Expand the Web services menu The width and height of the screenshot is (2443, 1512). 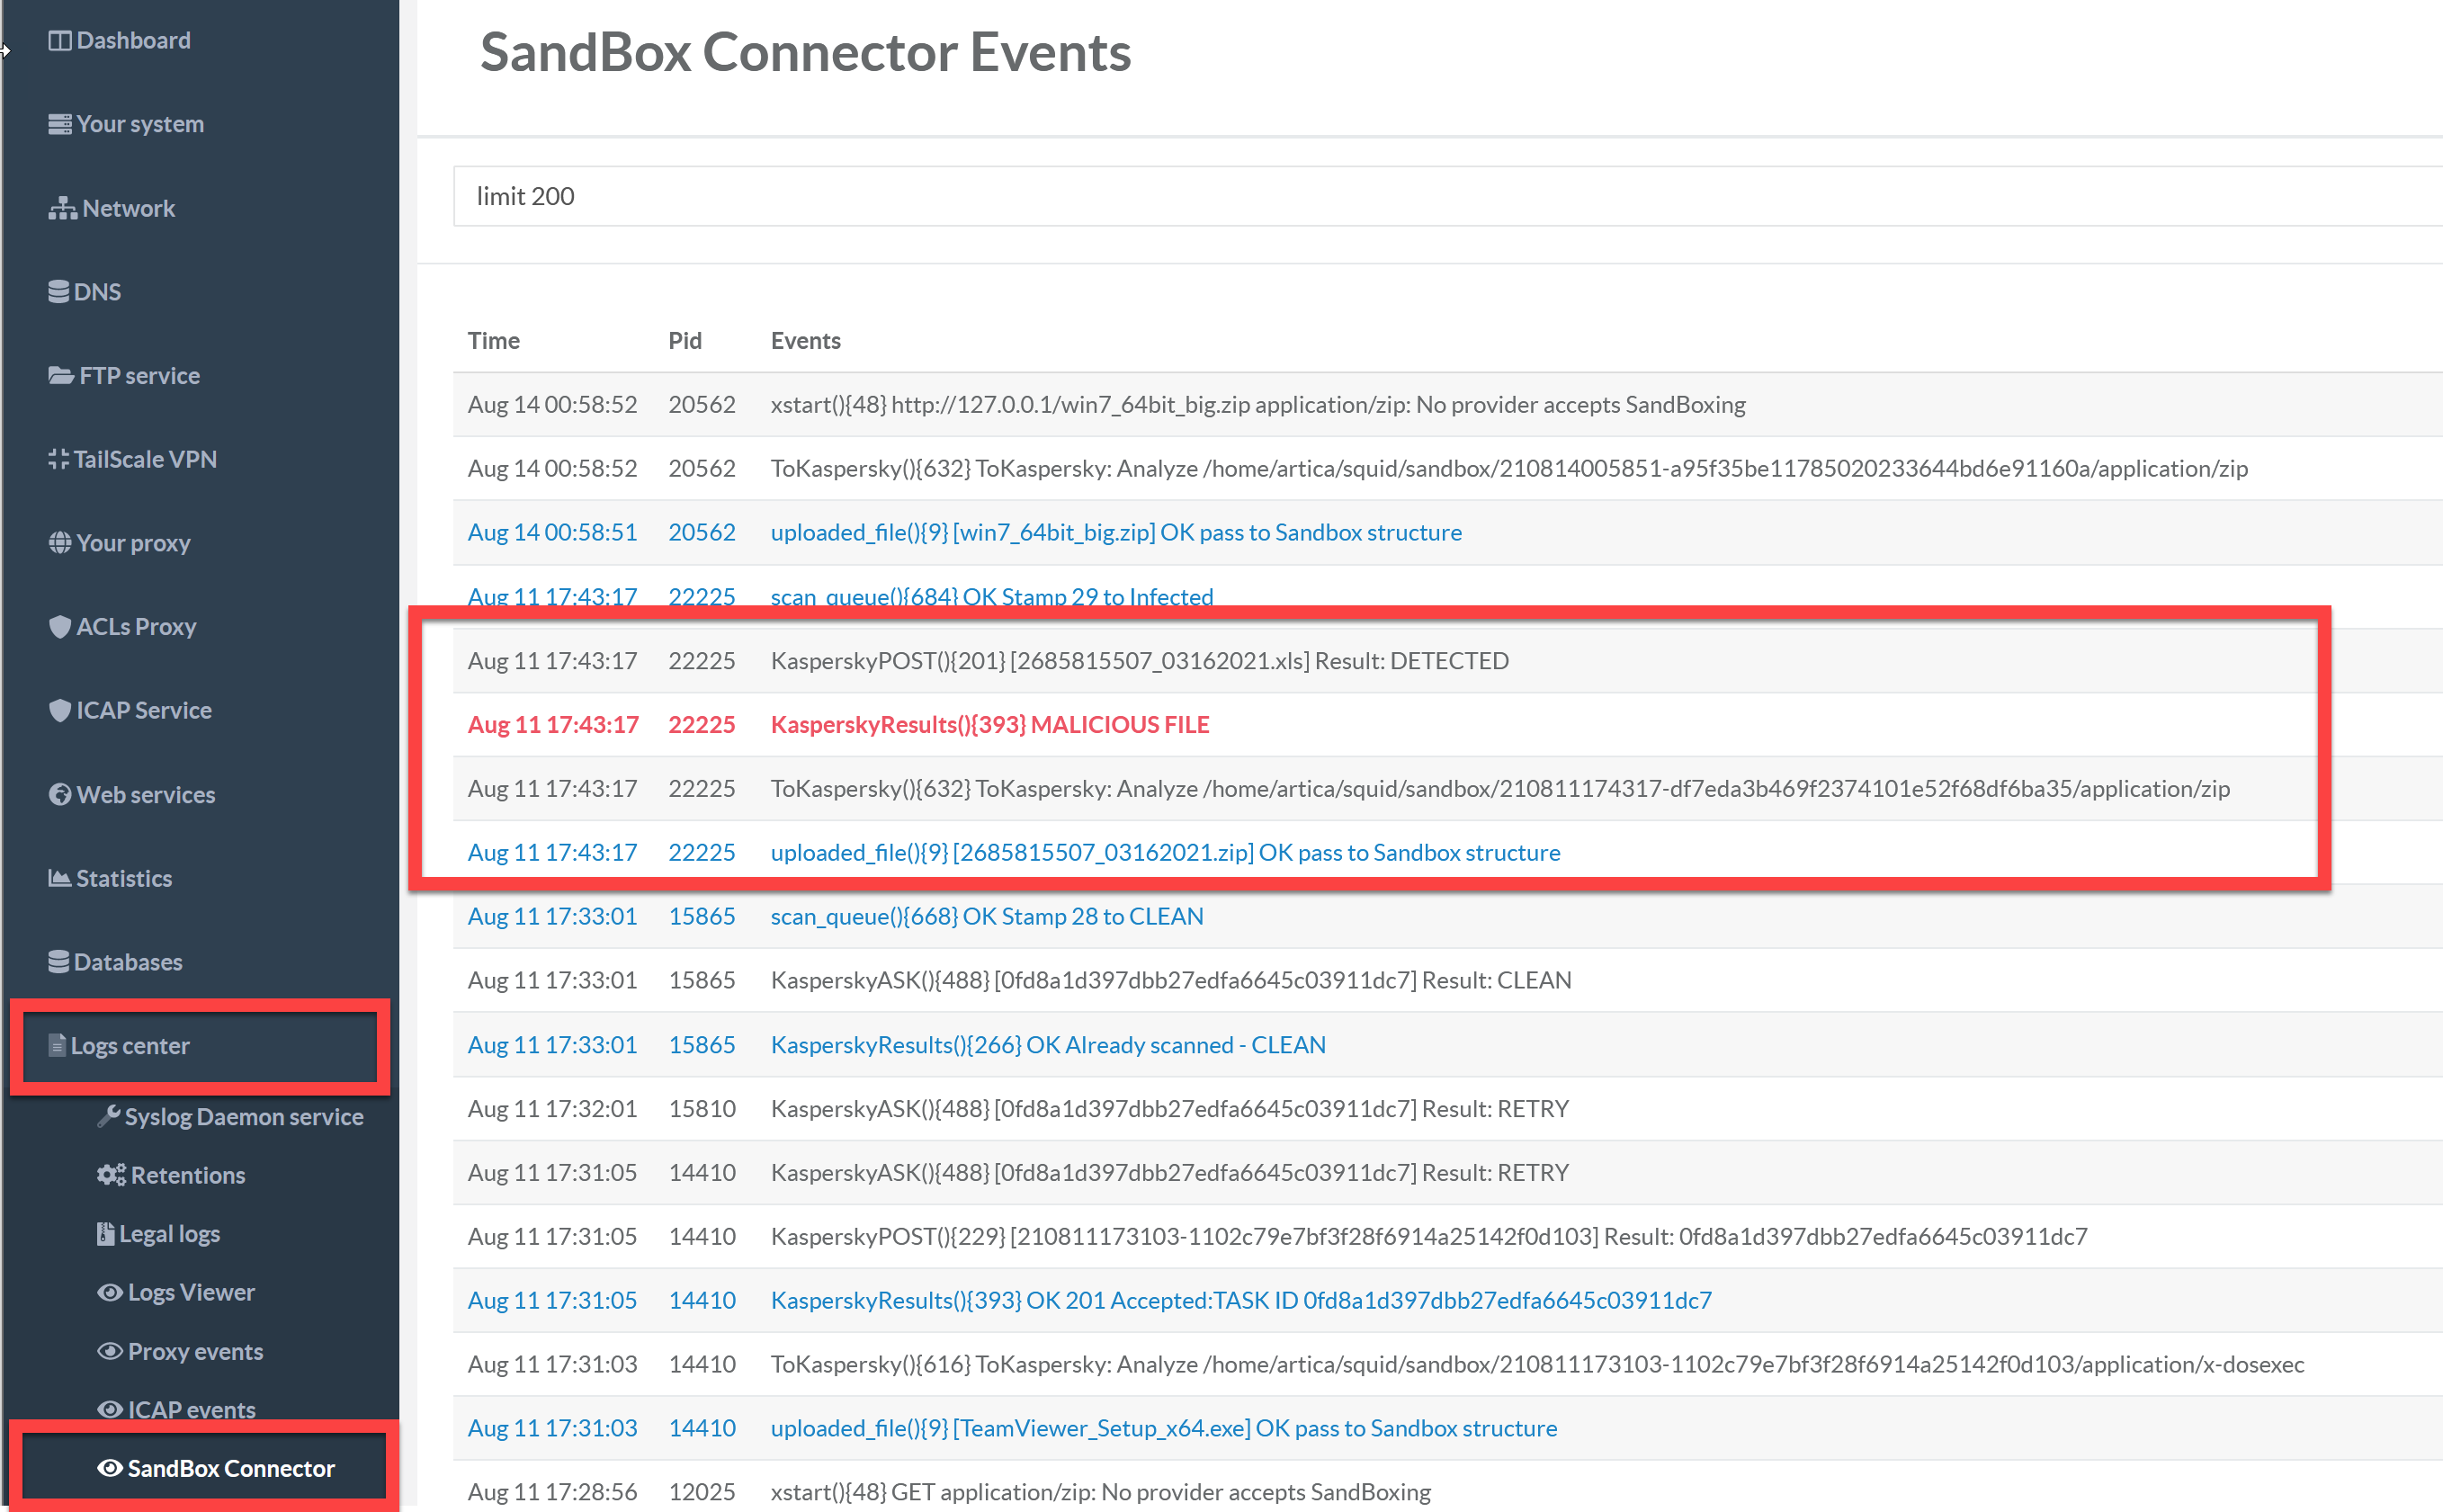click(x=146, y=795)
